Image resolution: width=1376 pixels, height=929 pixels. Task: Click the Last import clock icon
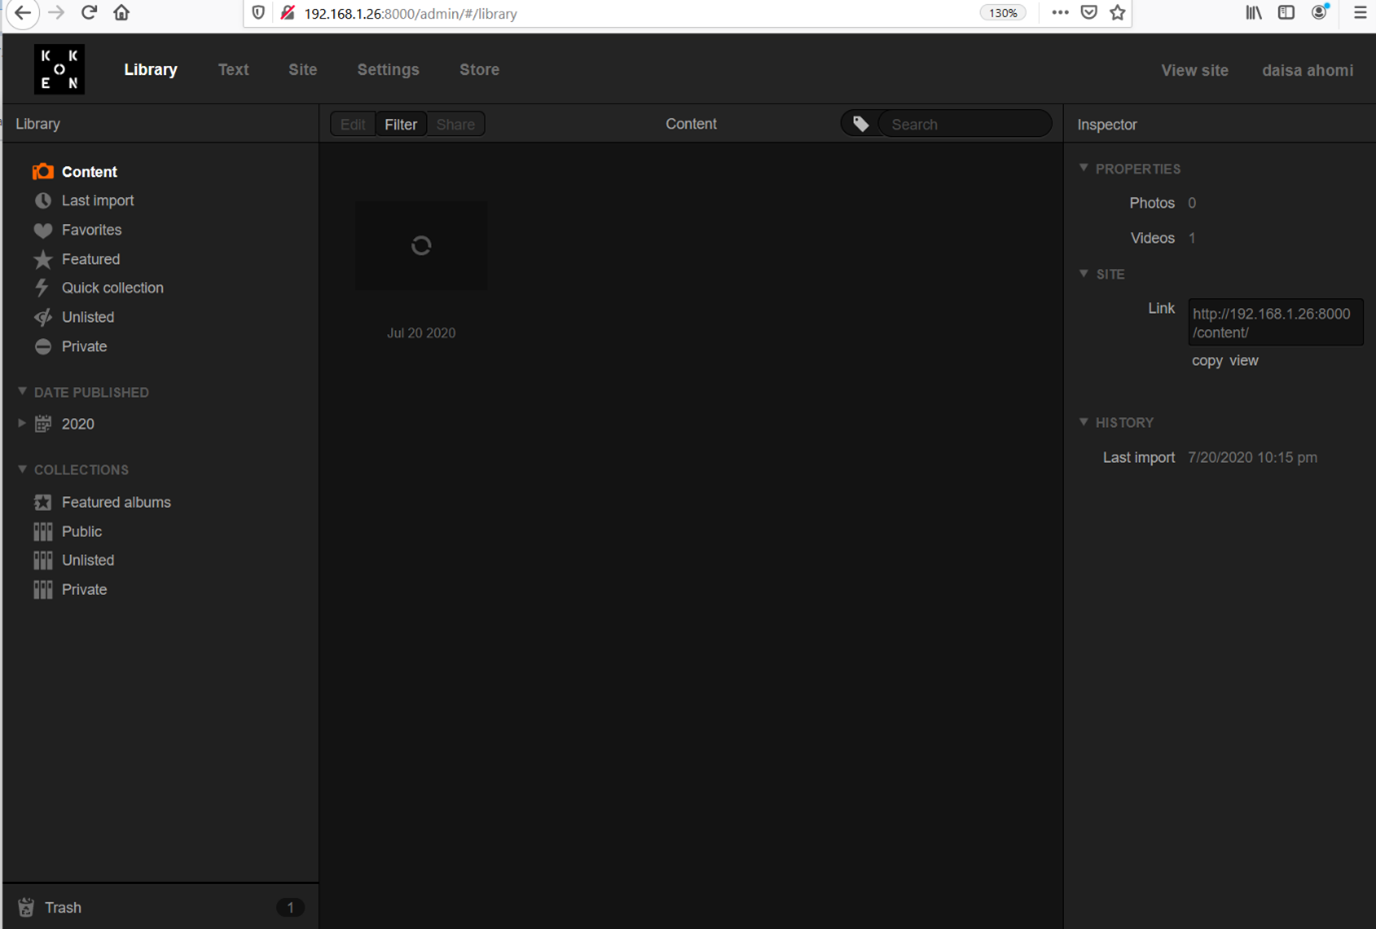43,201
